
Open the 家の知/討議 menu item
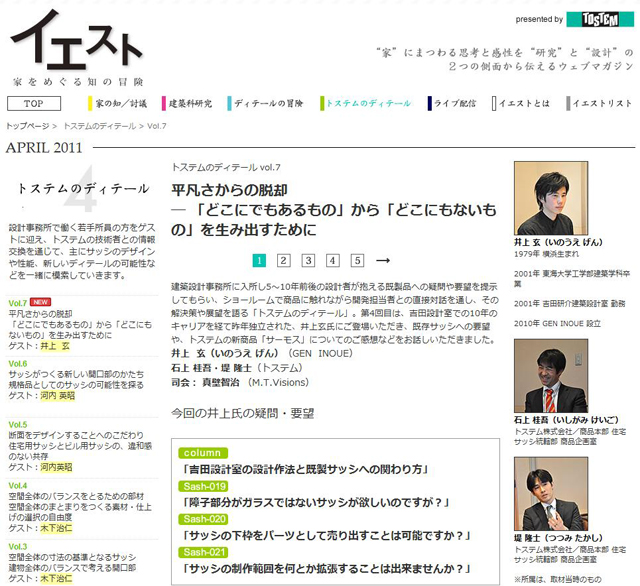(x=121, y=103)
